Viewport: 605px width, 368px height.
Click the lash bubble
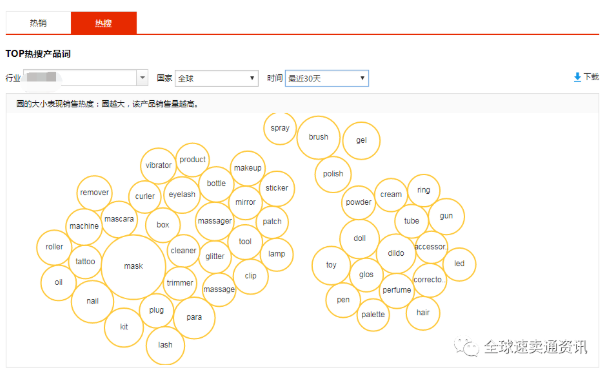(x=165, y=345)
